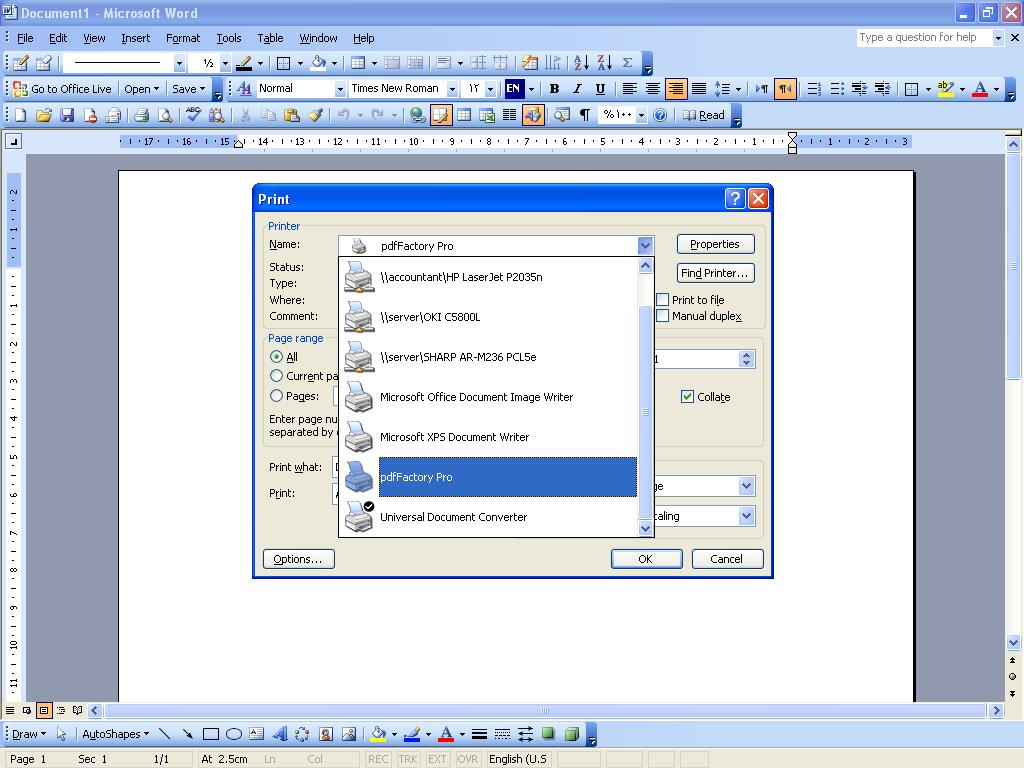Click the Sort Ascending icon

[x=581, y=63]
